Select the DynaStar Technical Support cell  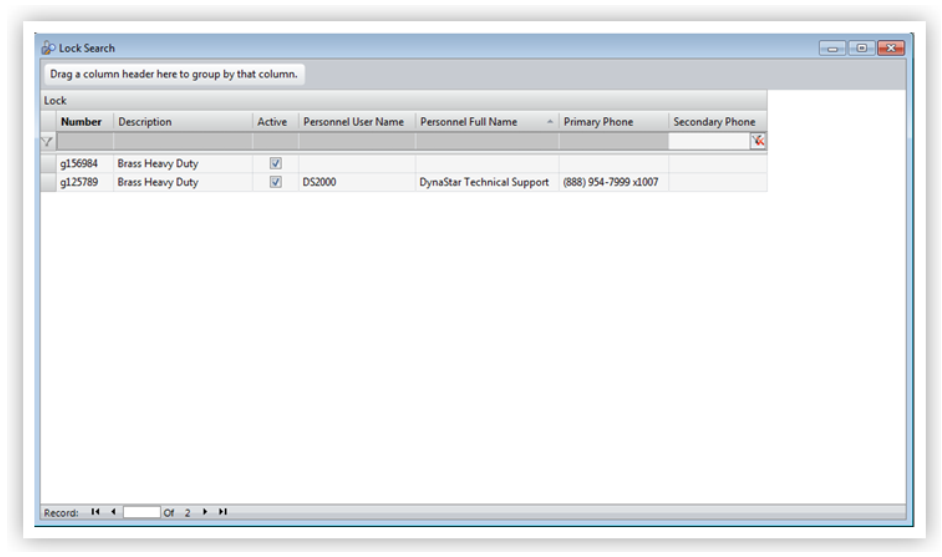(x=483, y=182)
